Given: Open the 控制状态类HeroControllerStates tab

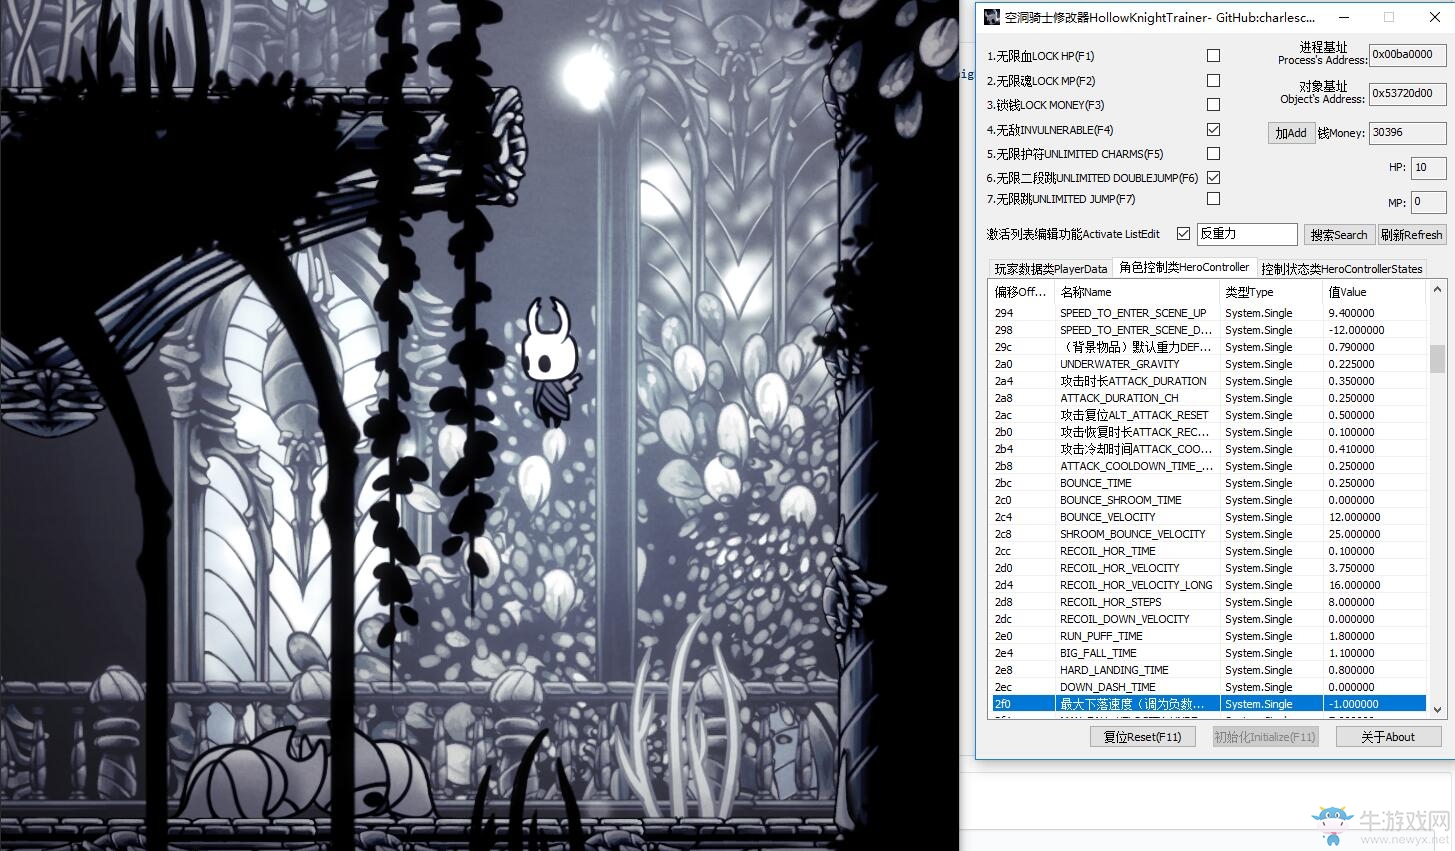Looking at the screenshot, I should point(1341,268).
